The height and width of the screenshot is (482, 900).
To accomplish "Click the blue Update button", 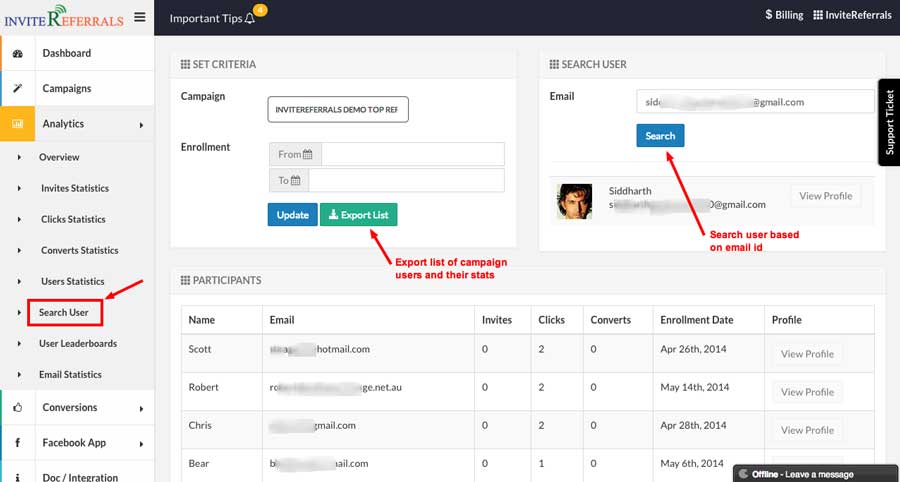I will (292, 215).
